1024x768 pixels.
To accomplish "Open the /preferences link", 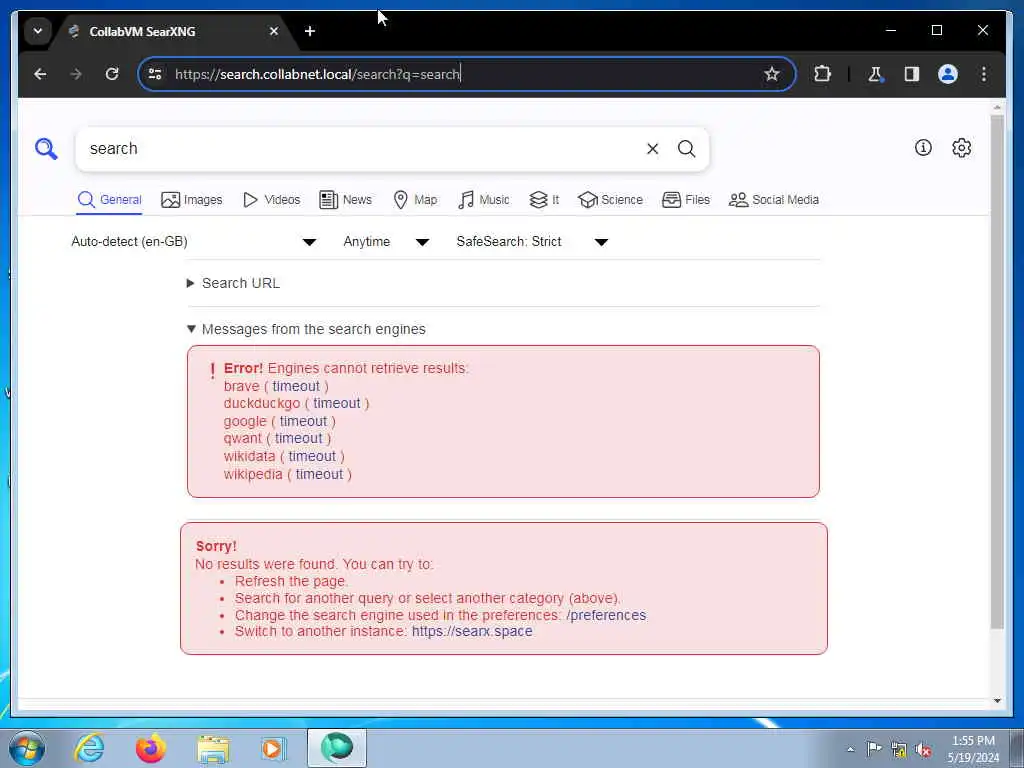I will pyautogui.click(x=606, y=615).
